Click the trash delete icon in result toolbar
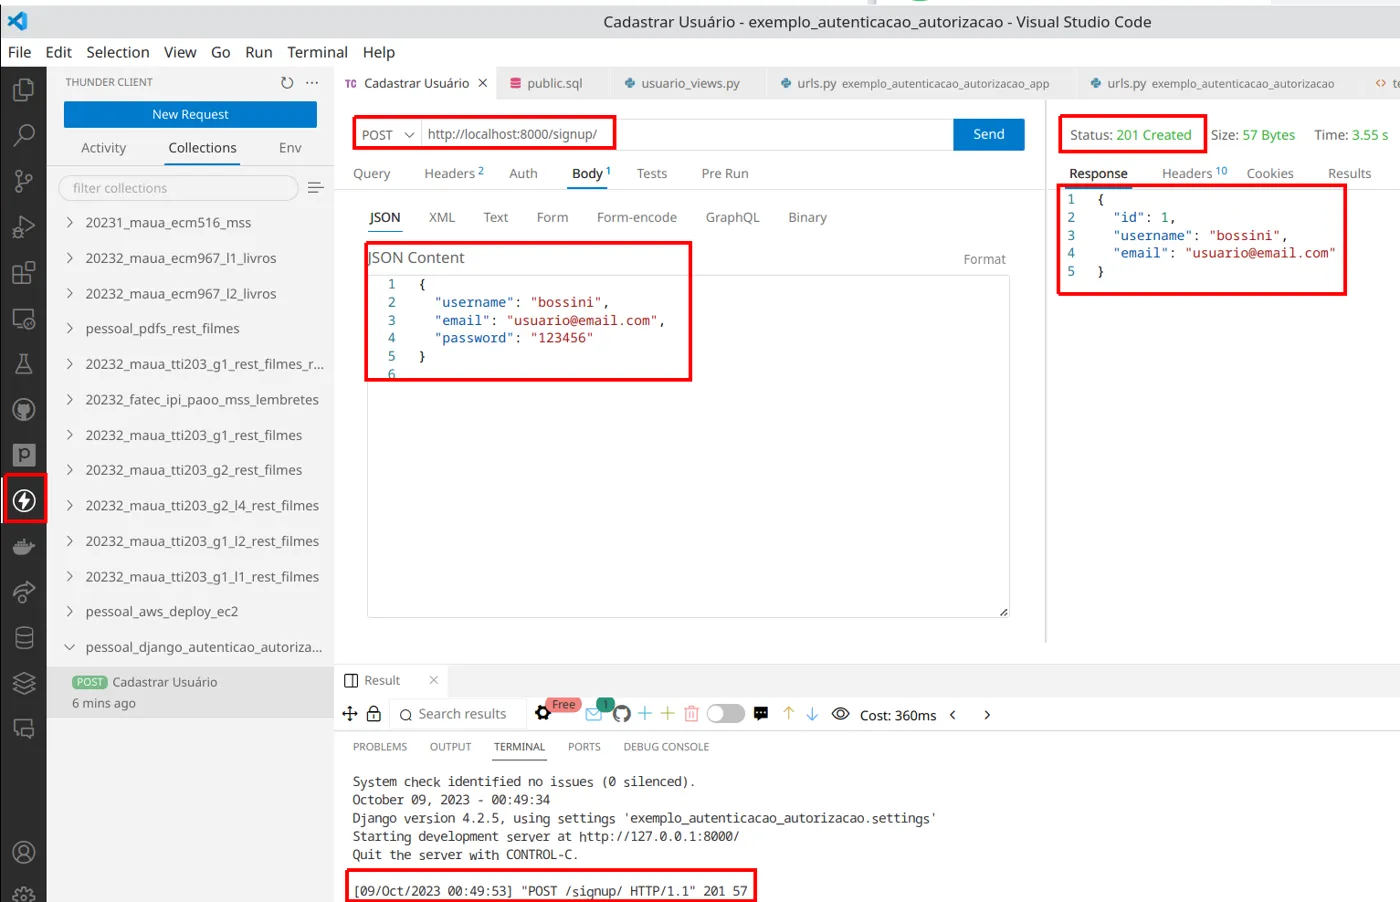The image size is (1400, 902). (x=691, y=714)
